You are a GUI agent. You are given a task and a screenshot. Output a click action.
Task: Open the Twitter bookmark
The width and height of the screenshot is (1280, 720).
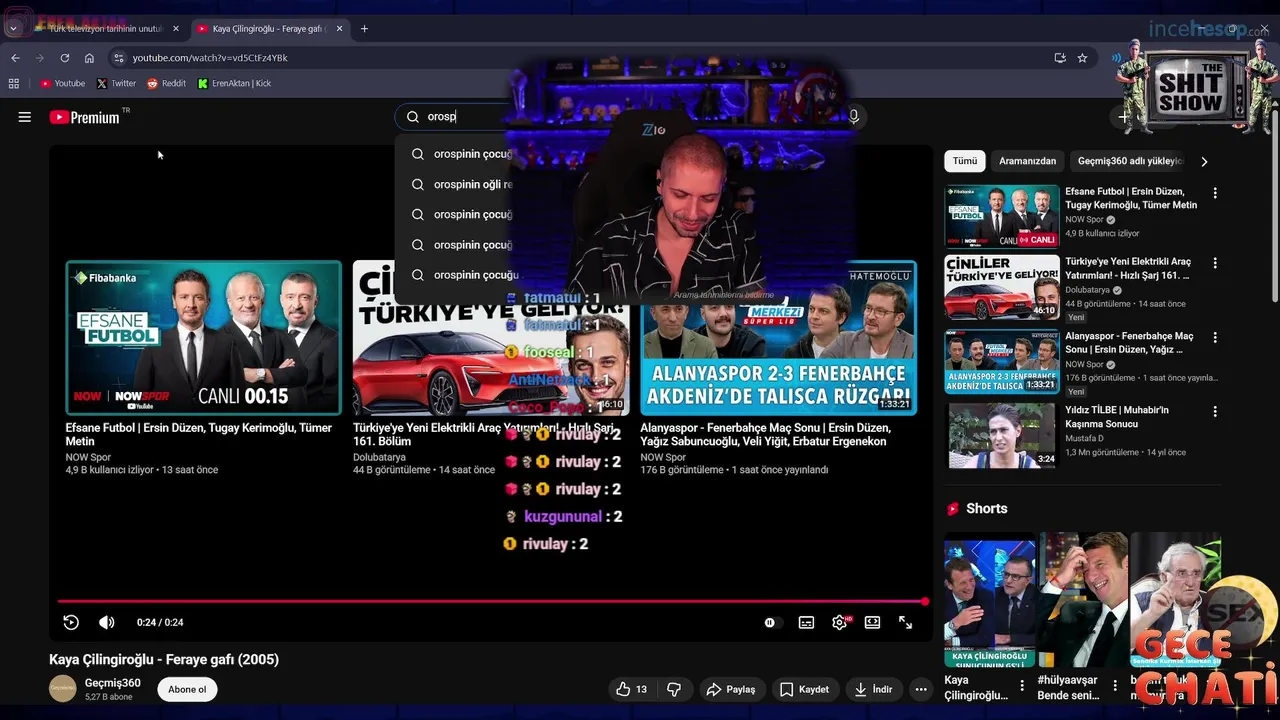click(x=116, y=84)
